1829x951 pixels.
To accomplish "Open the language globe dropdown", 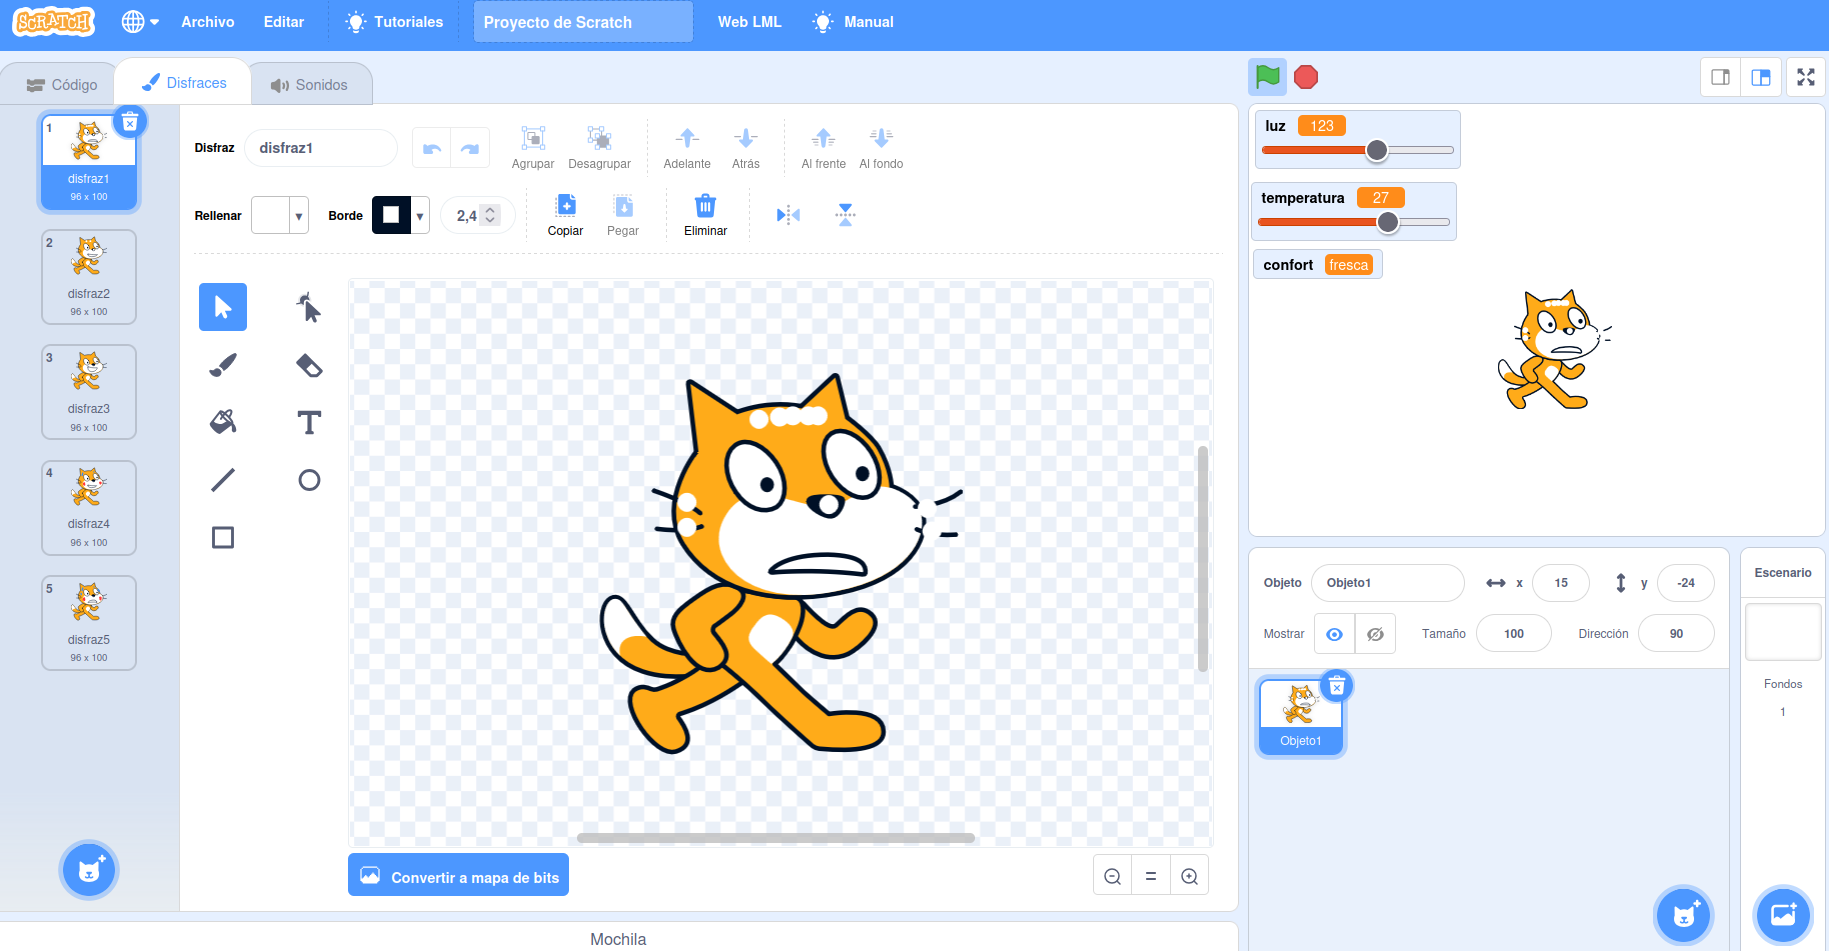I will coord(140,22).
